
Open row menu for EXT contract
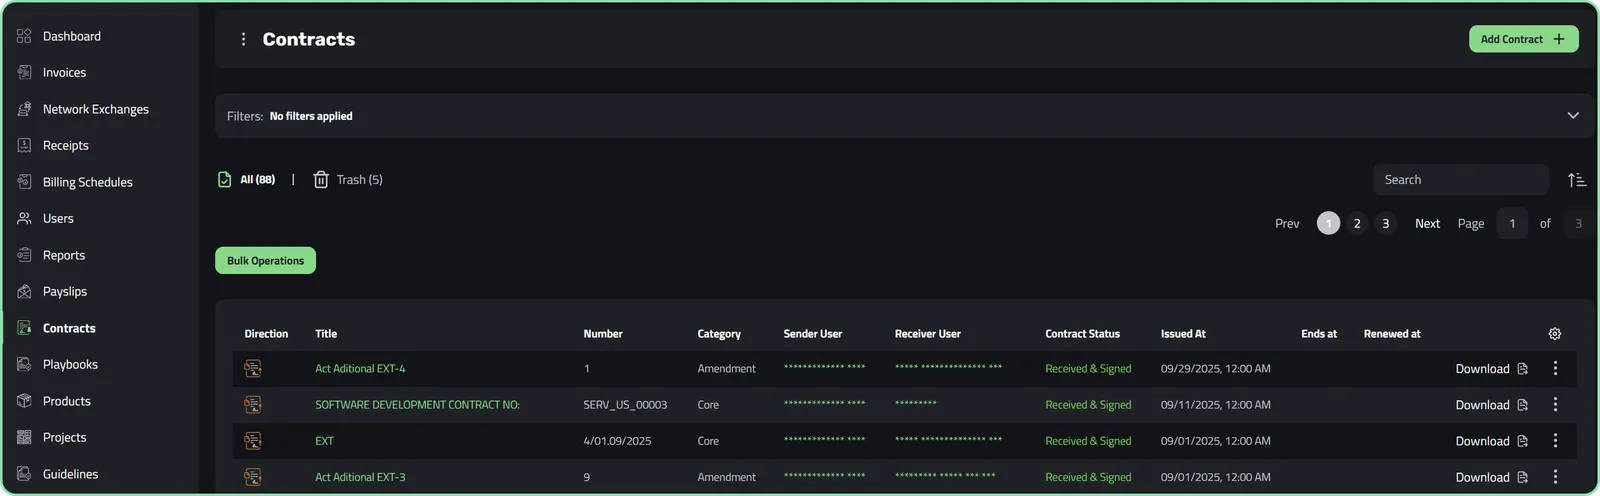[1555, 441]
